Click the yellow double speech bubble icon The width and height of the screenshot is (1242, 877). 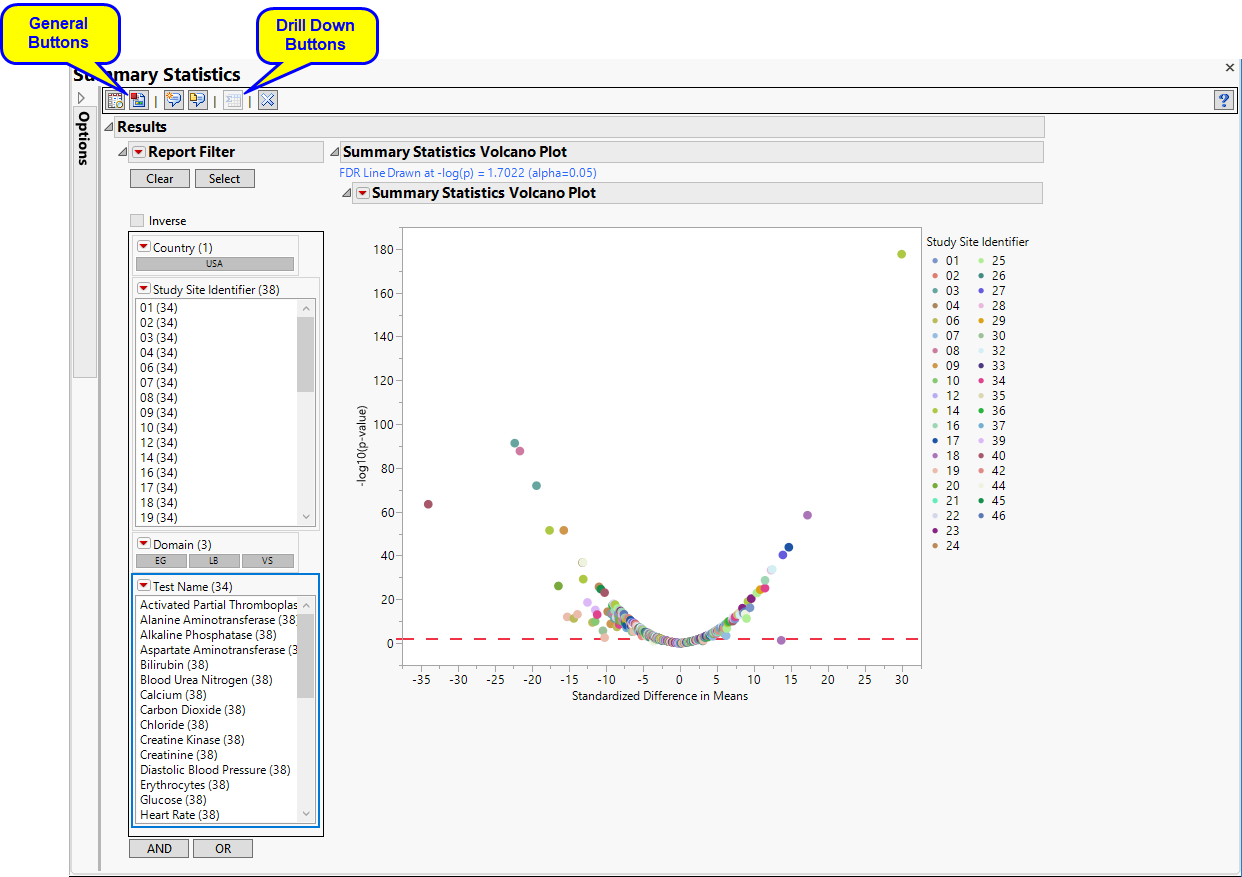point(197,100)
